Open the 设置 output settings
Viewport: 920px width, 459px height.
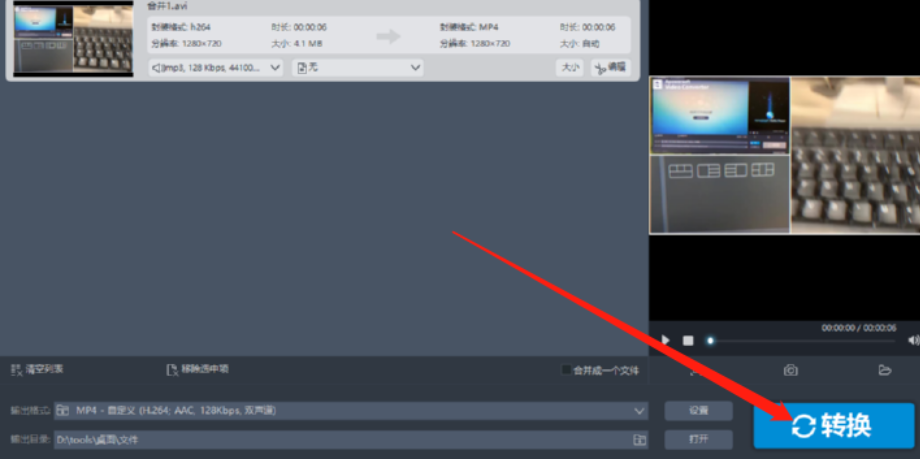[x=698, y=411]
